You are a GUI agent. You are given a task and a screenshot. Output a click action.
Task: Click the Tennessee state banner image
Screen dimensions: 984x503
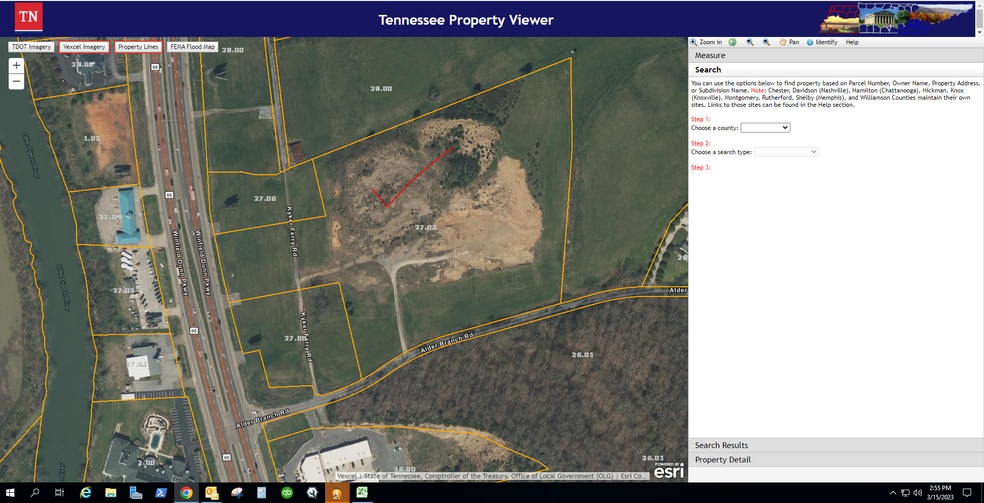click(x=897, y=18)
